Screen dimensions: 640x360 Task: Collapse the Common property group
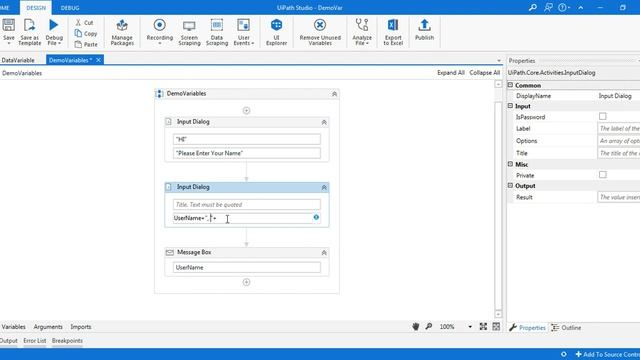point(510,85)
